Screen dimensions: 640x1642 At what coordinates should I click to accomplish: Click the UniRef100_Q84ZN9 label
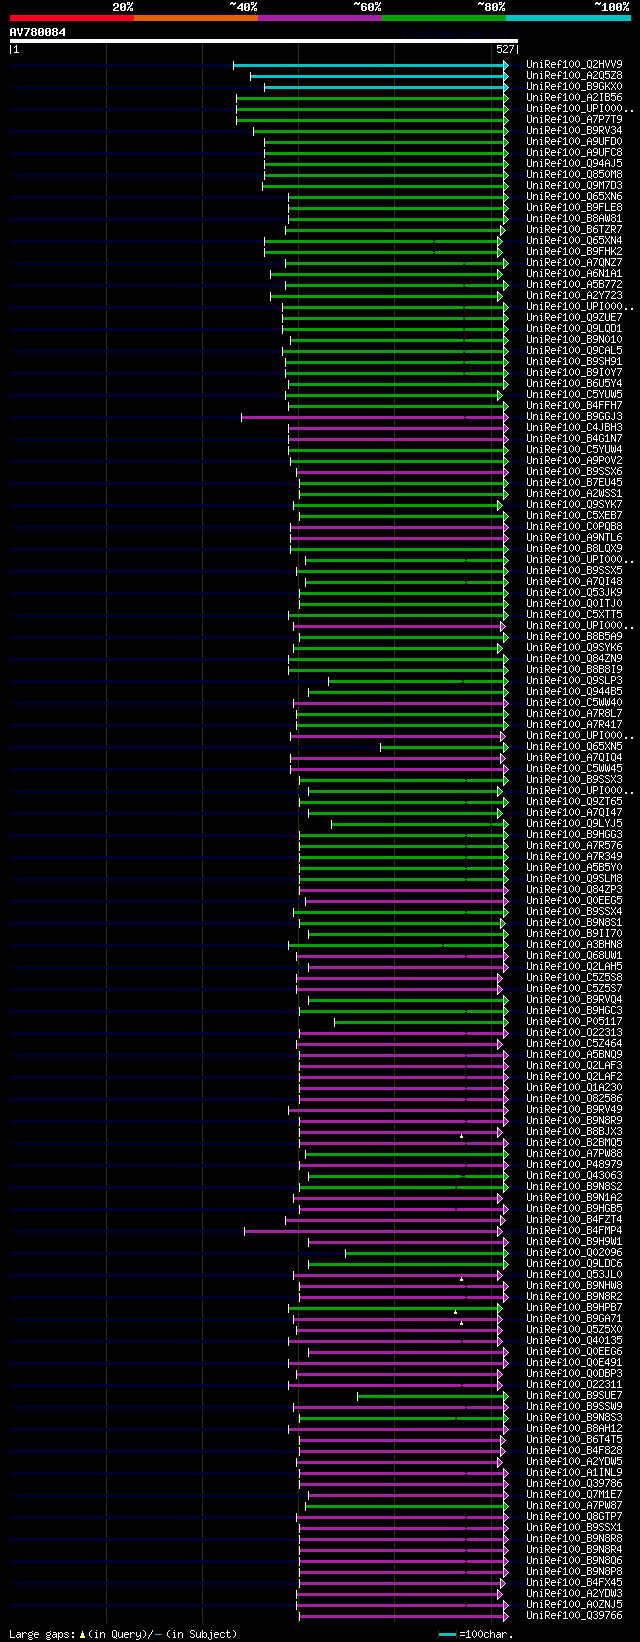(x=574, y=659)
